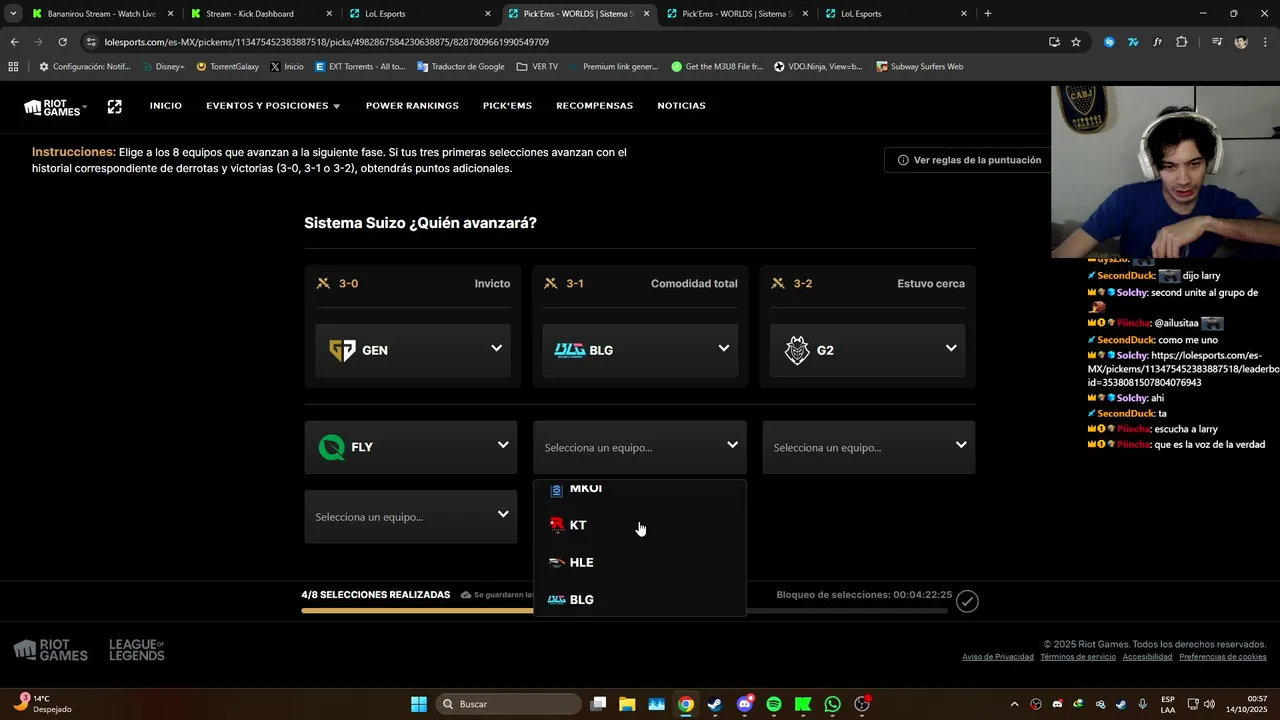Open the 3-1 BLG team dropdown

pyautogui.click(x=640, y=350)
